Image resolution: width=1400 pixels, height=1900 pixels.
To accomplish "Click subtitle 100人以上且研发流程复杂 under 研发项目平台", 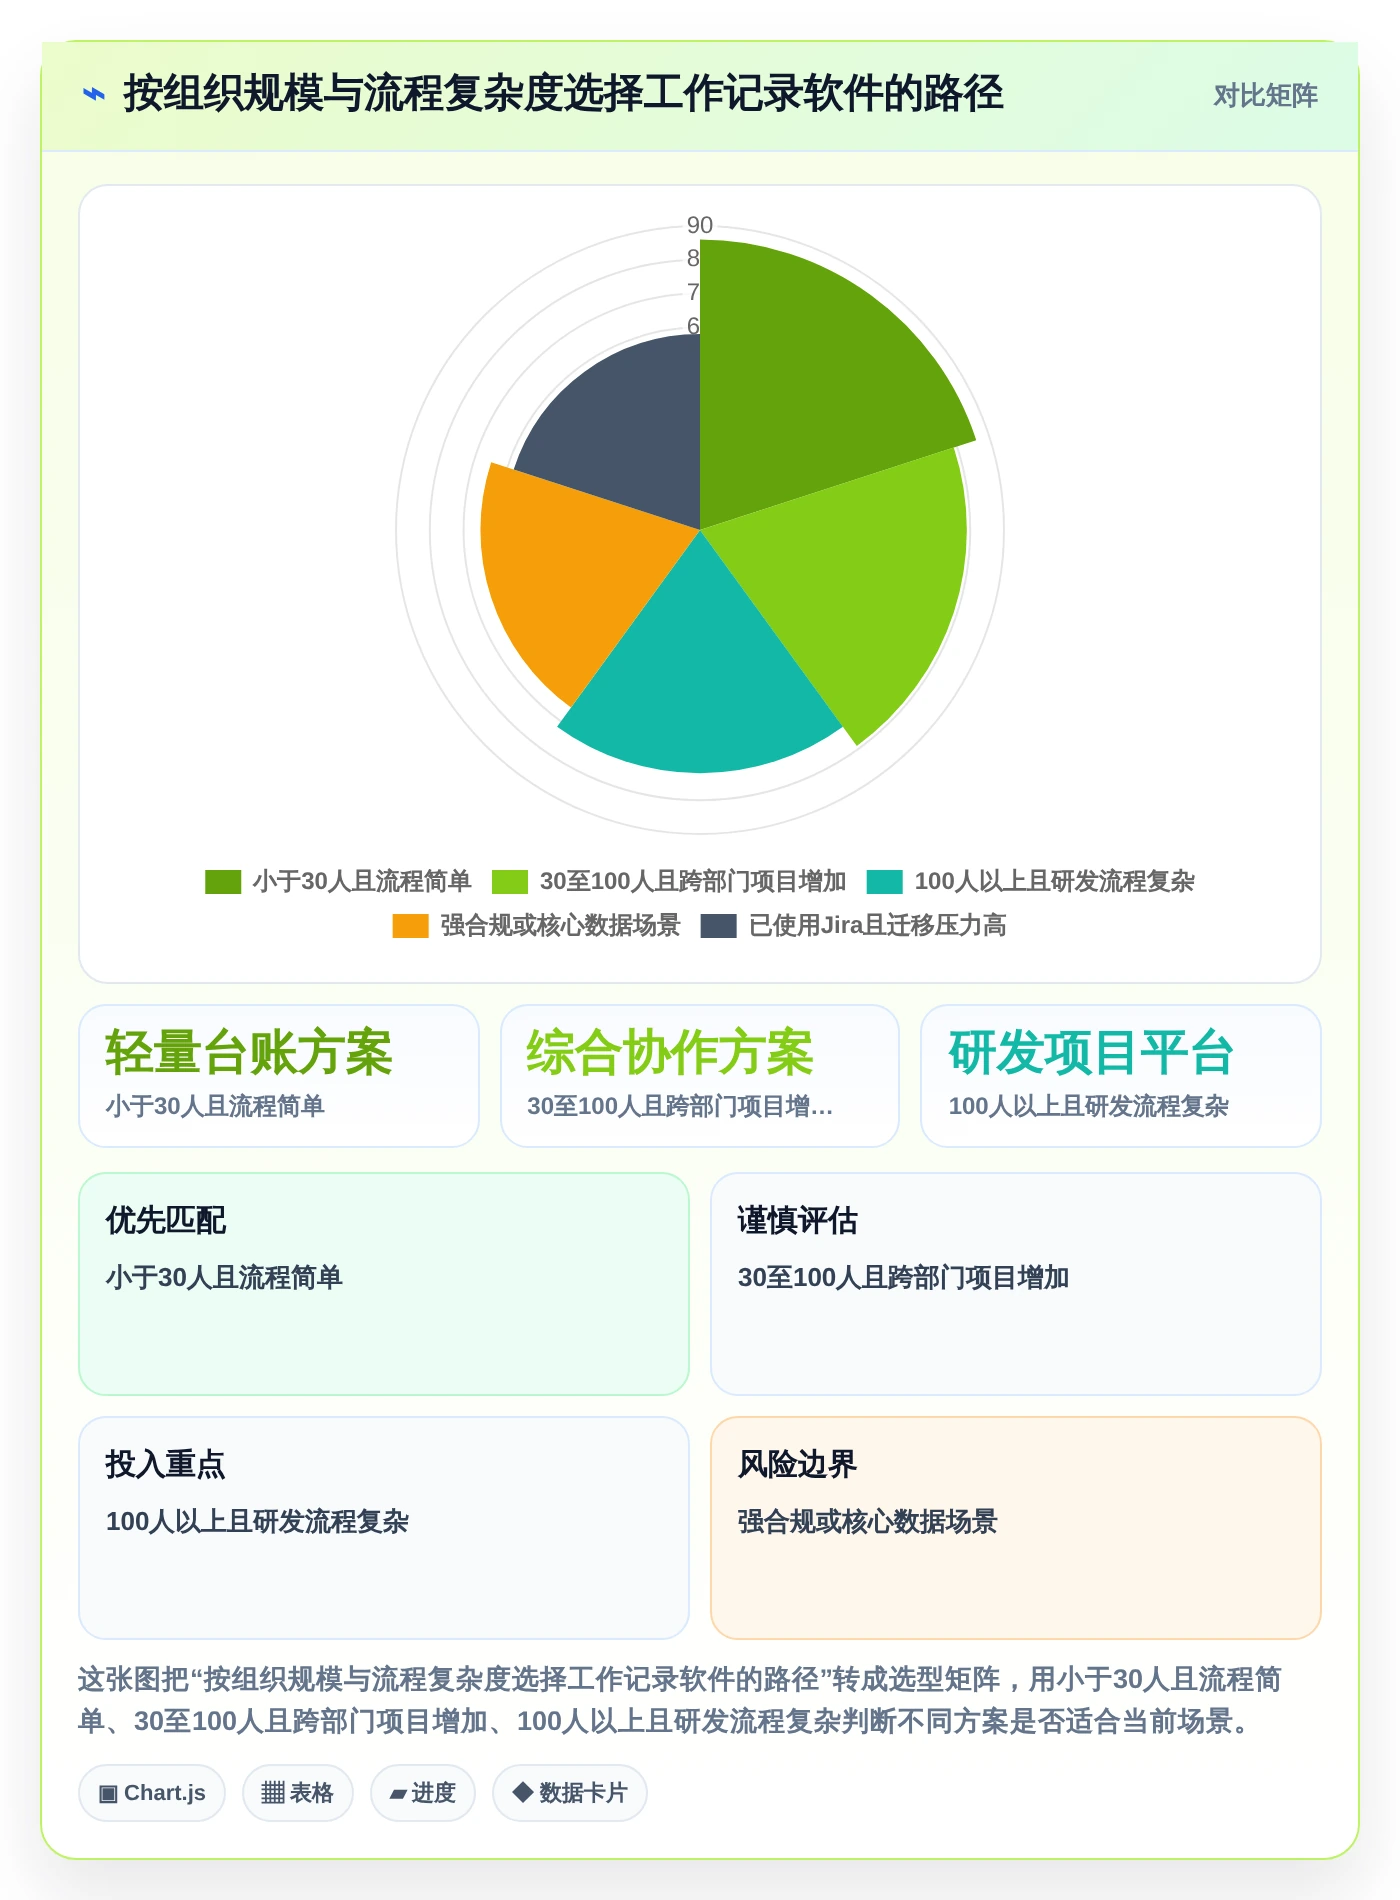I will tap(1088, 1106).
